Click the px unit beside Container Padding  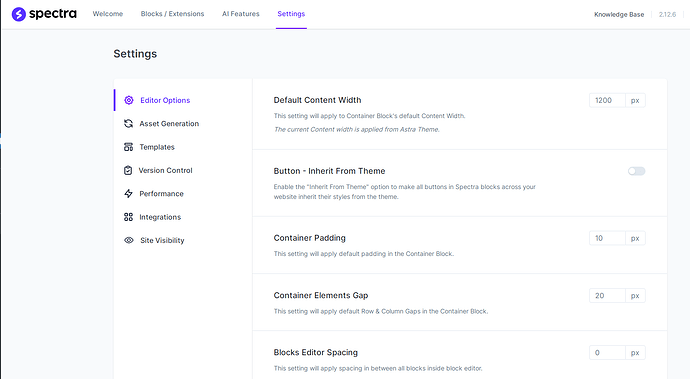coord(635,238)
